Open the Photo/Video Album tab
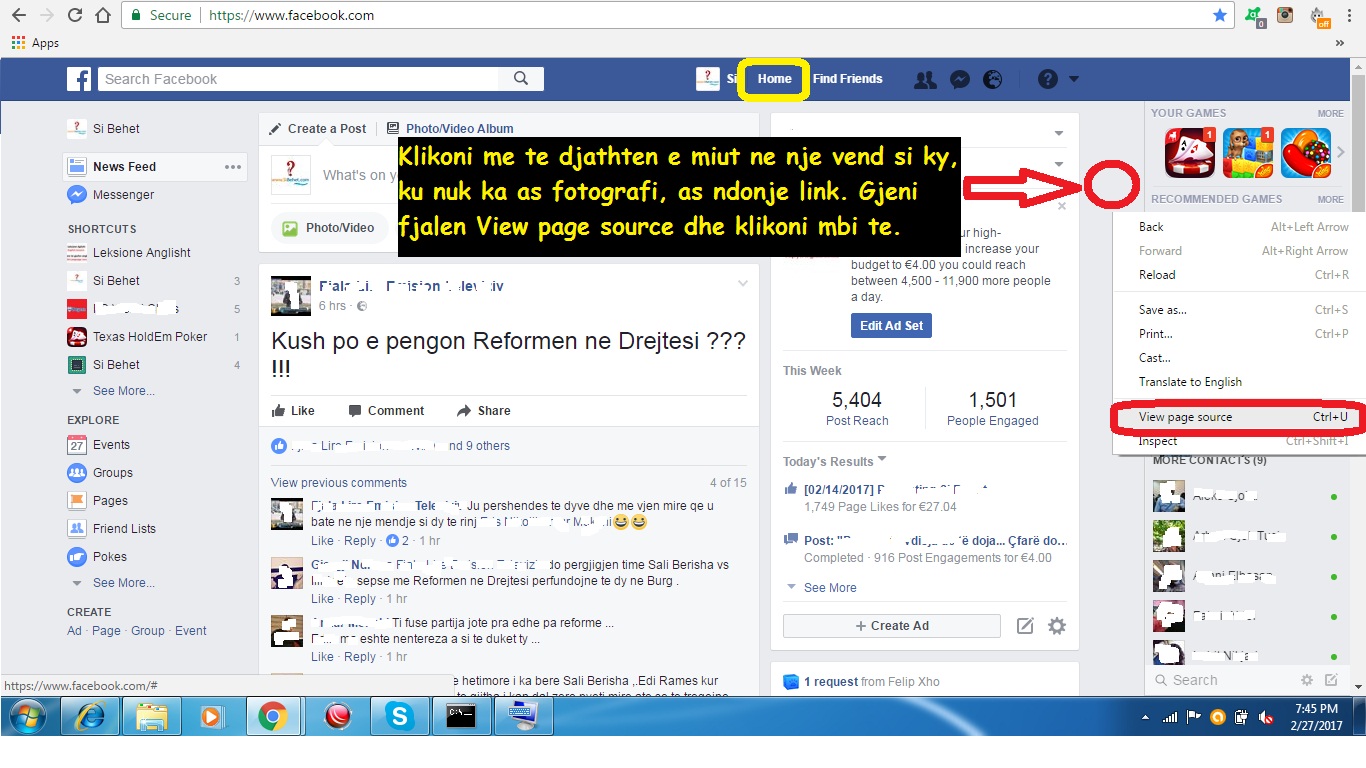Screen dimensions: 1366x768 pyautogui.click(x=450, y=129)
